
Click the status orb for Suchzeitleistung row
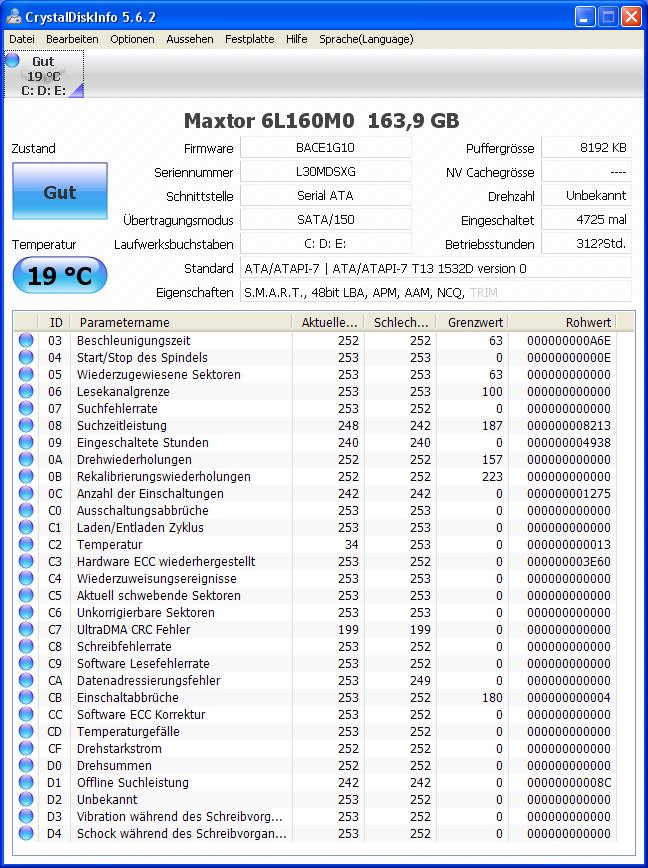pos(26,425)
